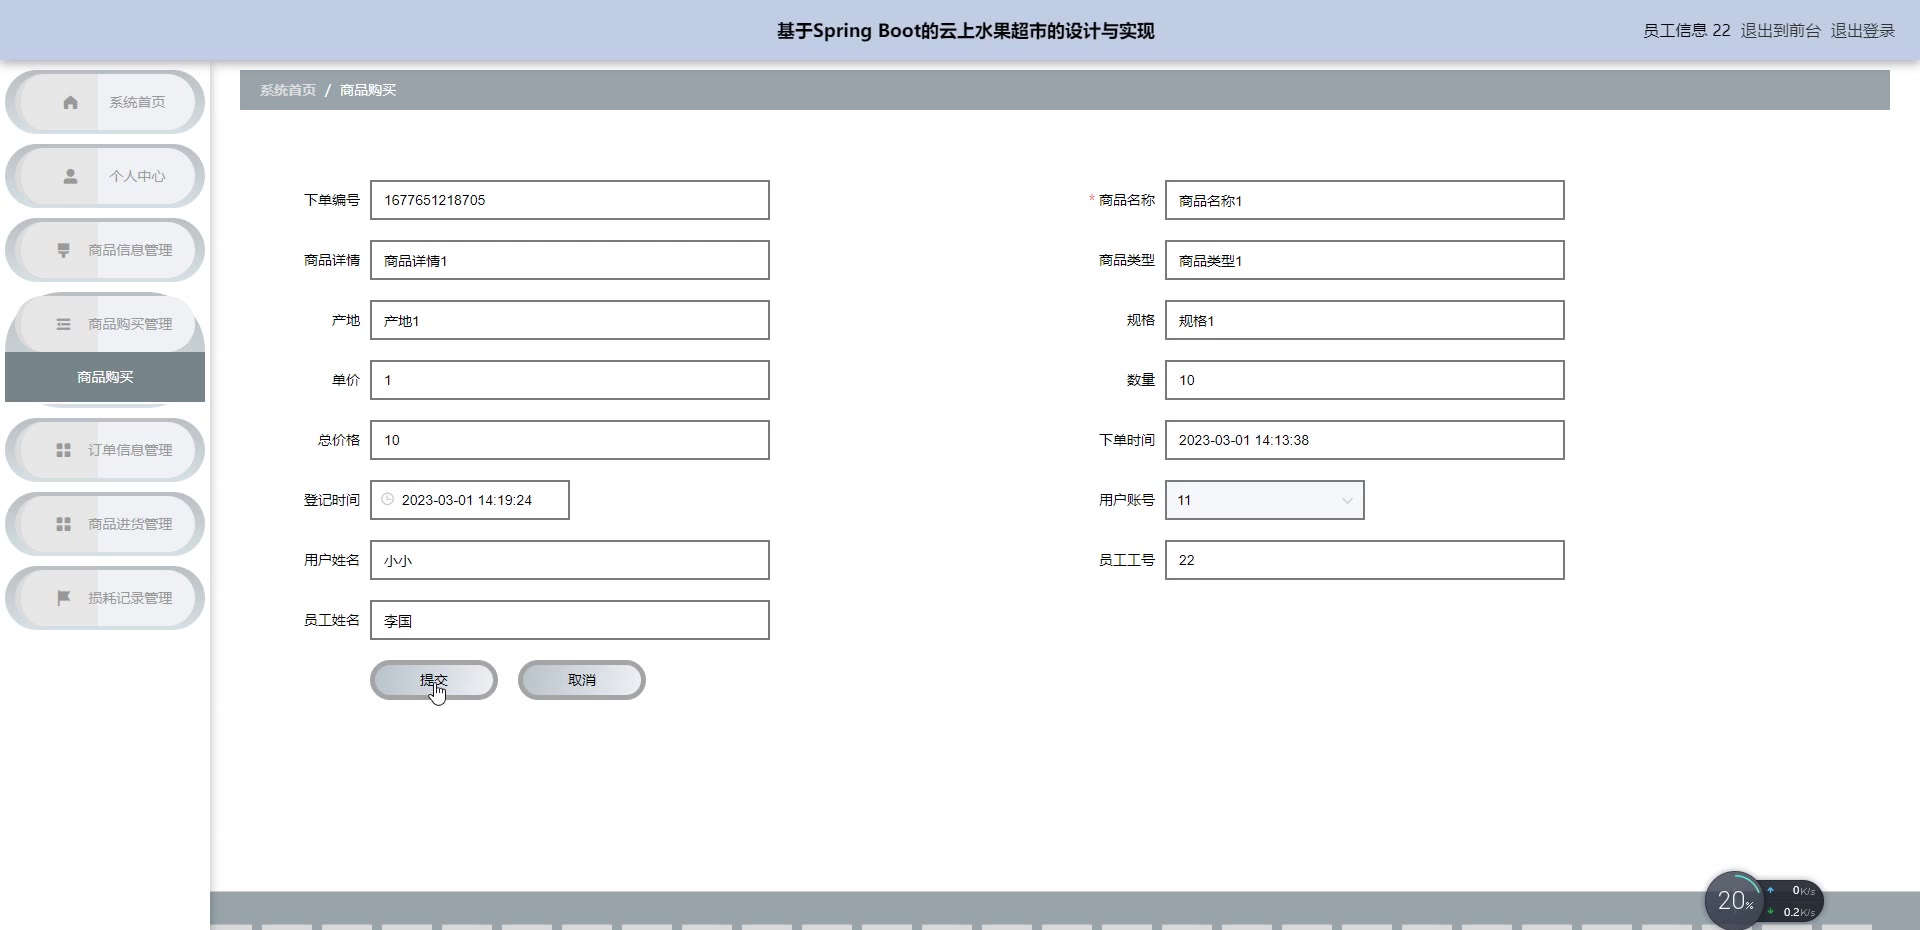Go to 系统首页 in the breadcrumb
Screen dimensions: 1920x930
click(288, 90)
